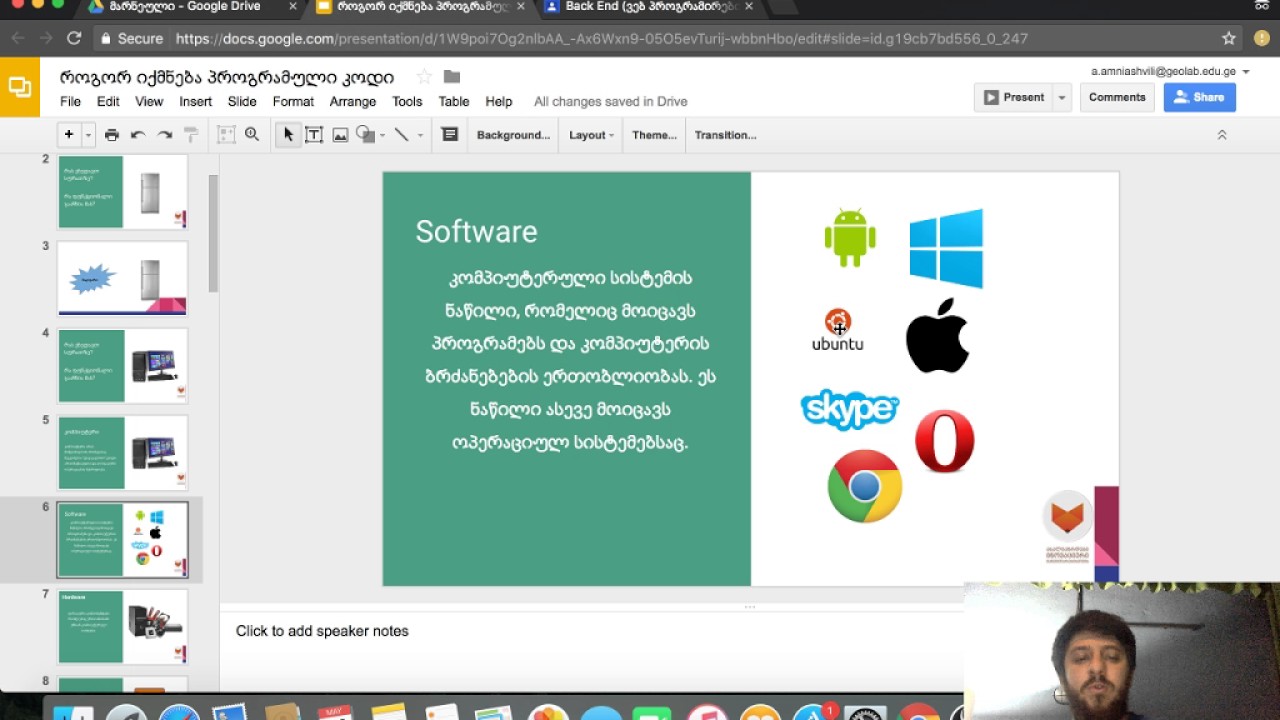Open the Help menu

tap(499, 101)
